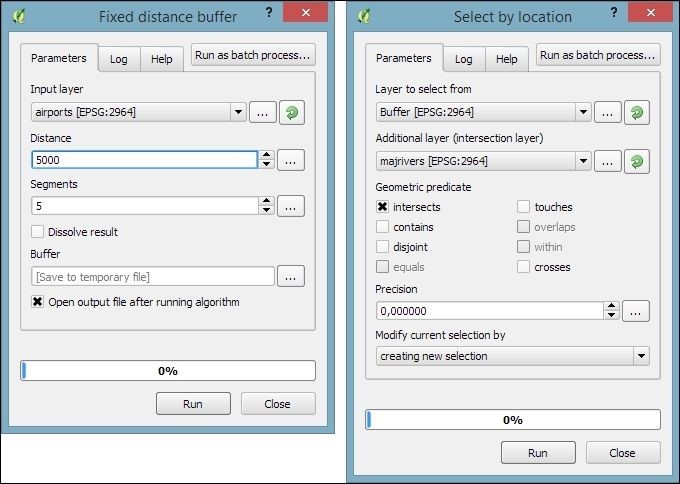Check the touches geometric predicate

click(x=523, y=207)
